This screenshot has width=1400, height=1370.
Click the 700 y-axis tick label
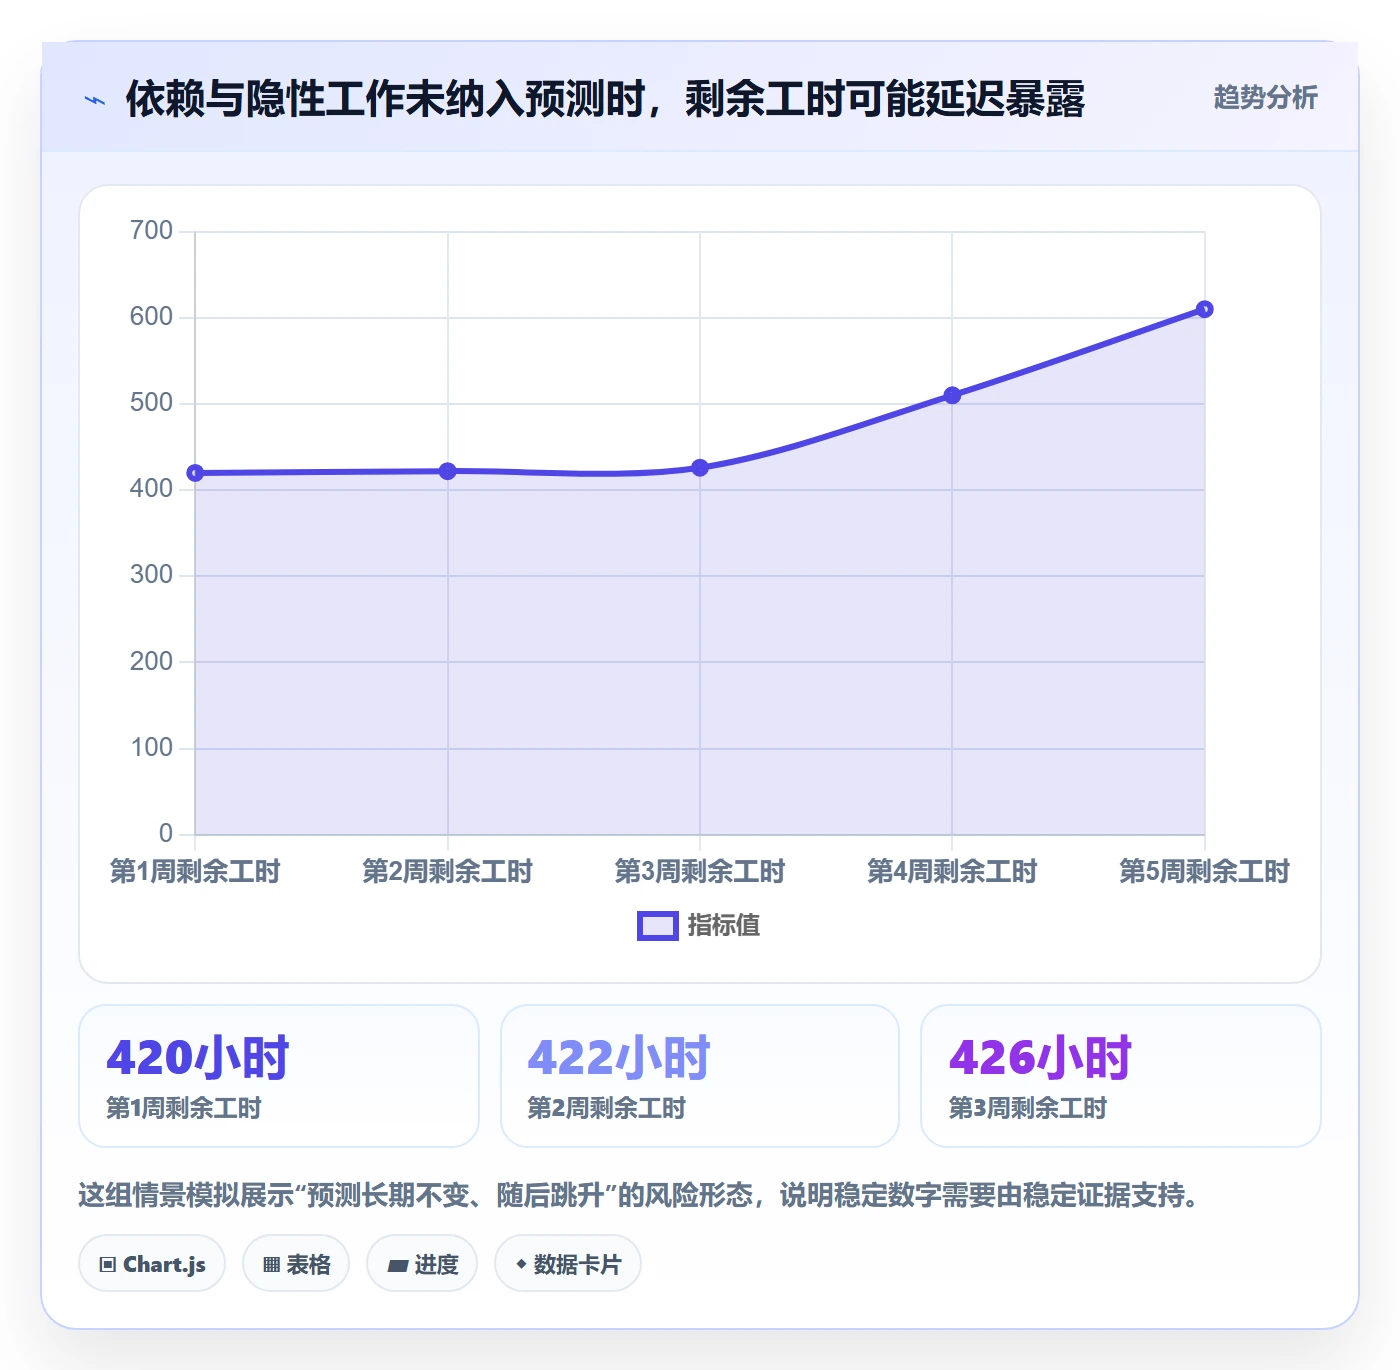(151, 231)
